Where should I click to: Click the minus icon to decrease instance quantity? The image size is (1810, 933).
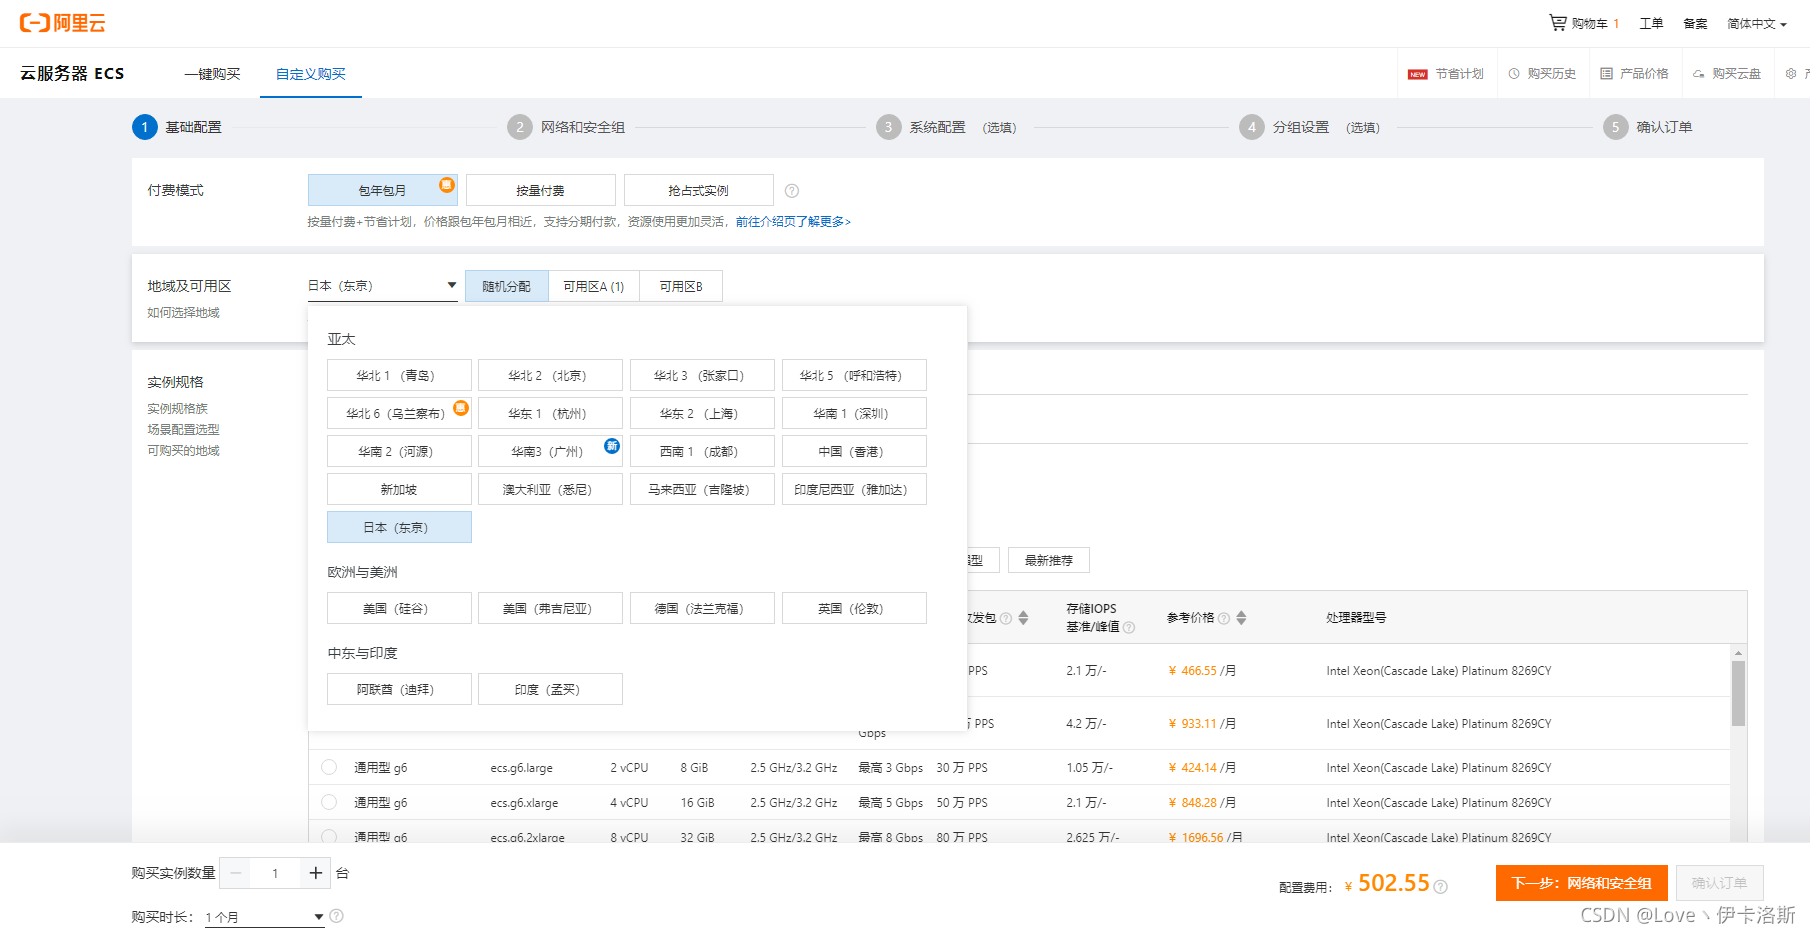[236, 873]
